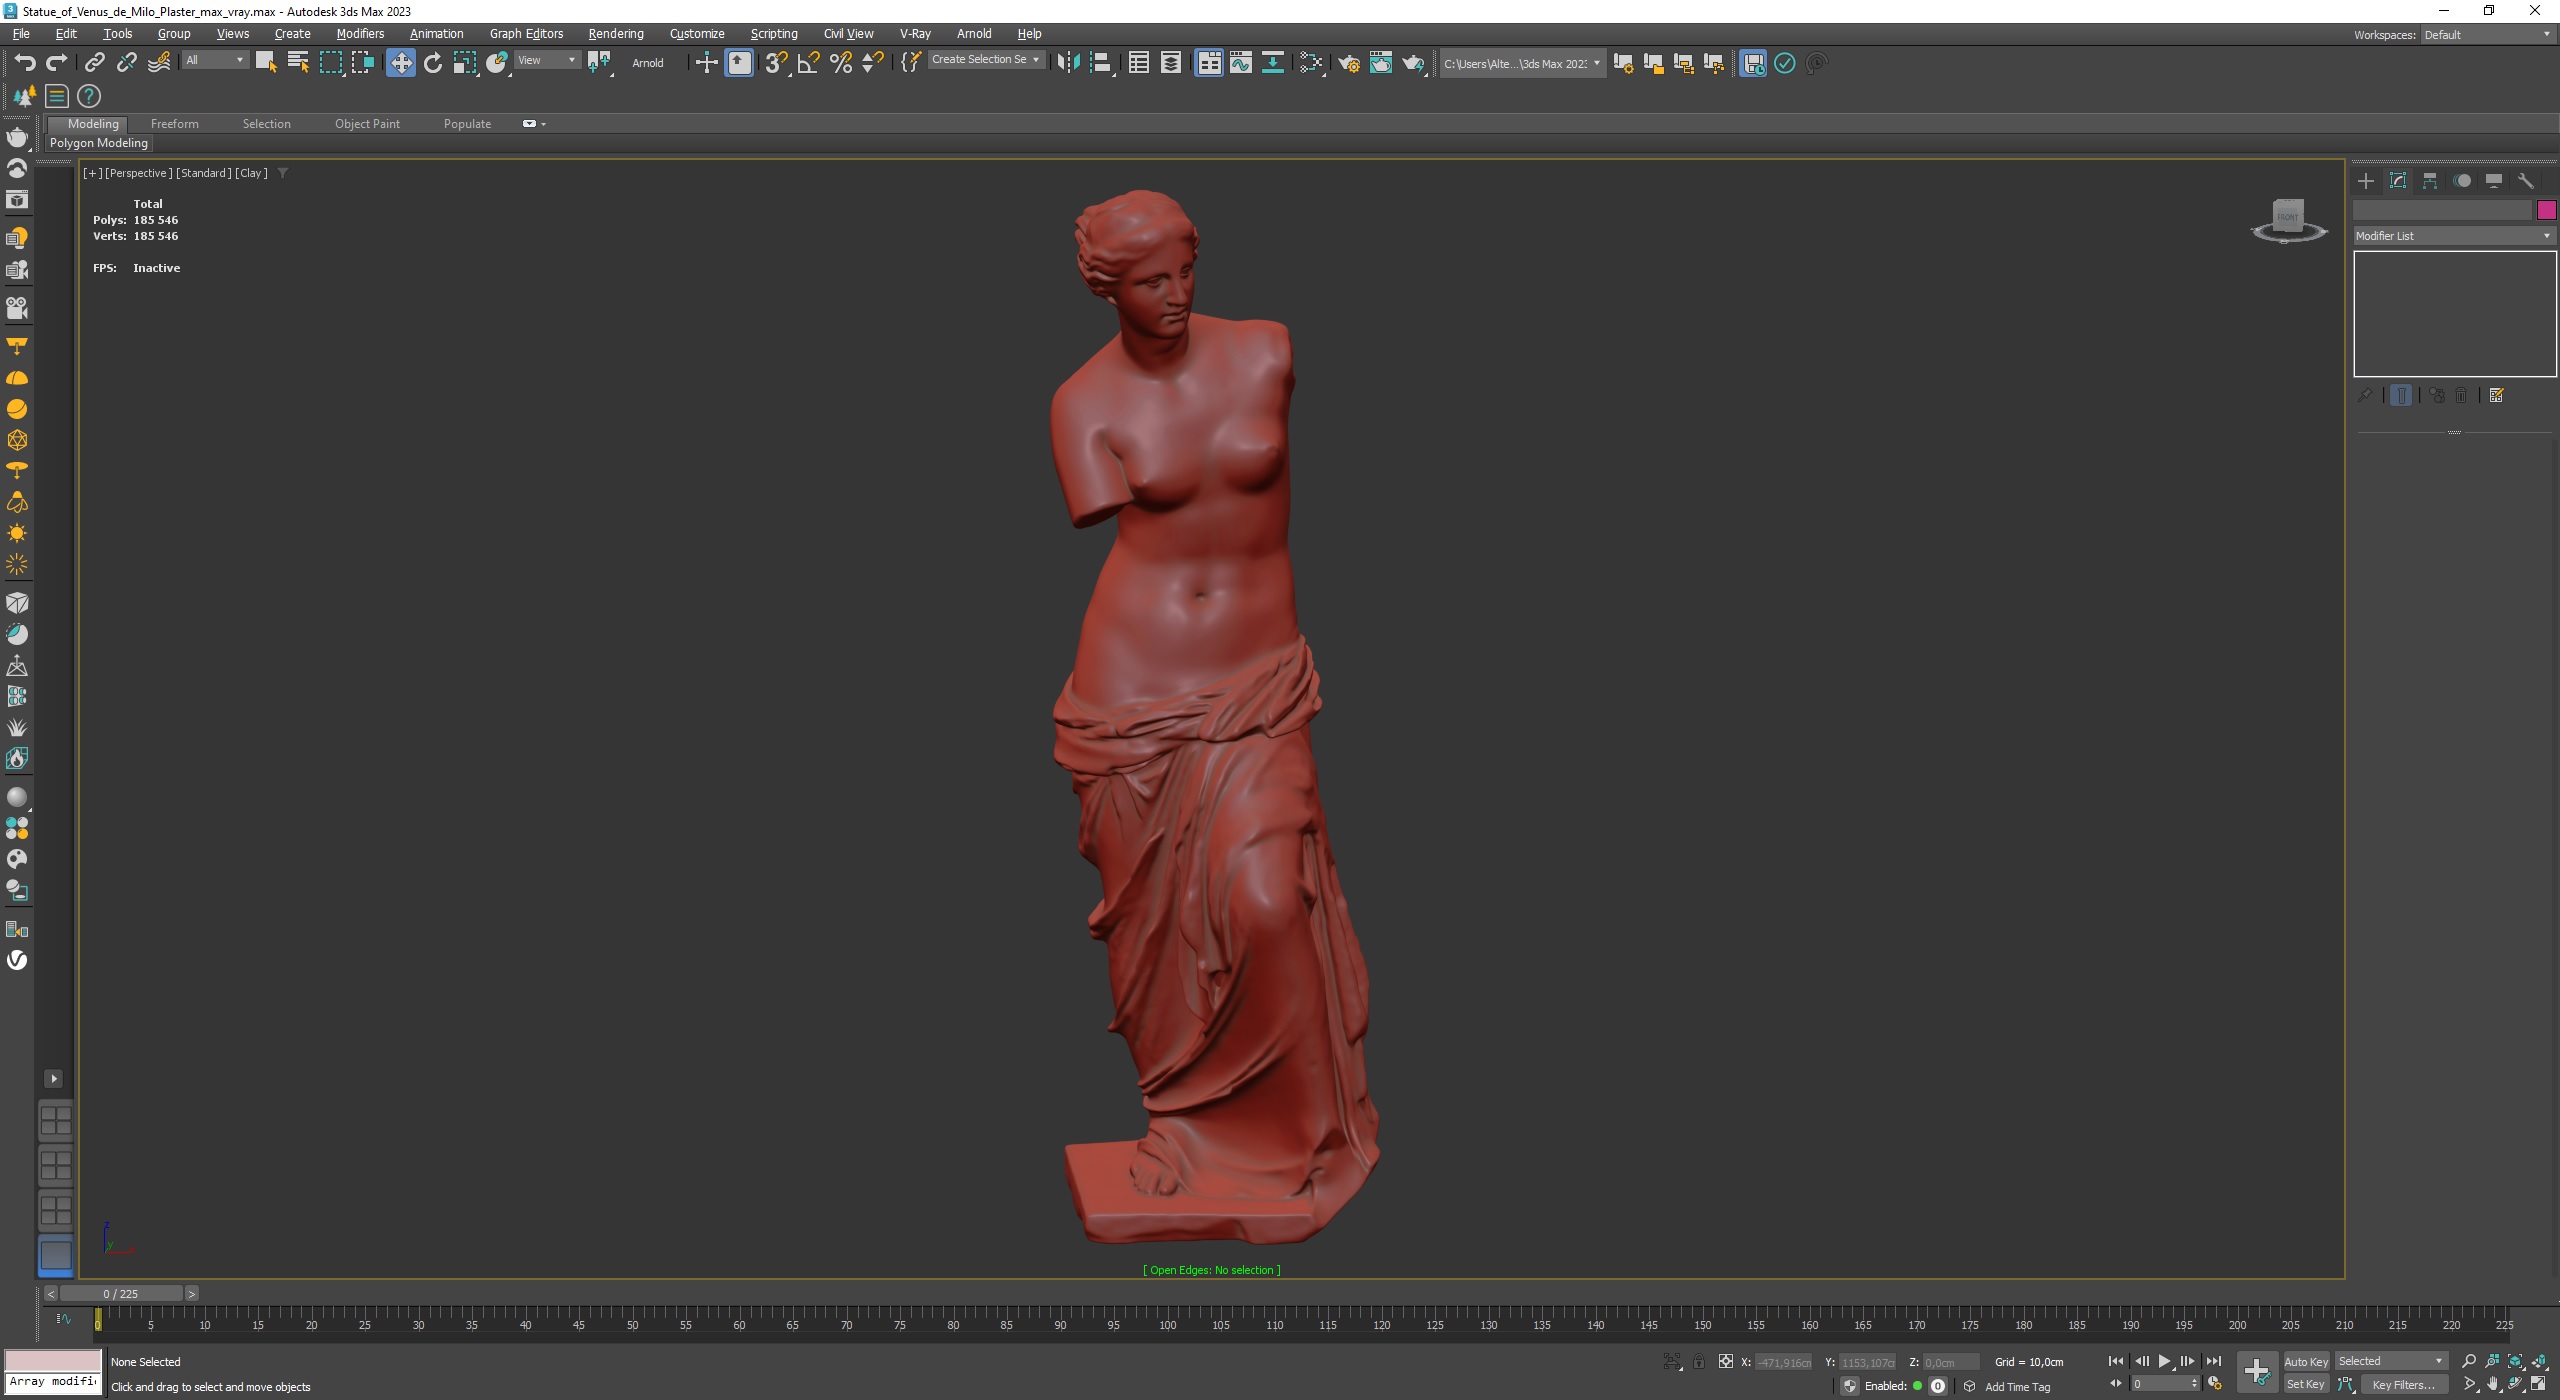Switch to Freeform ribbon tab
The height and width of the screenshot is (1400, 2560).
(175, 124)
